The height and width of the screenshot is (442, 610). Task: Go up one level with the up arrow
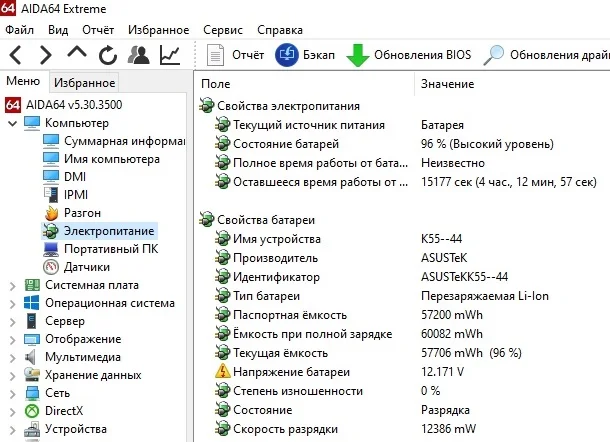coord(77,53)
